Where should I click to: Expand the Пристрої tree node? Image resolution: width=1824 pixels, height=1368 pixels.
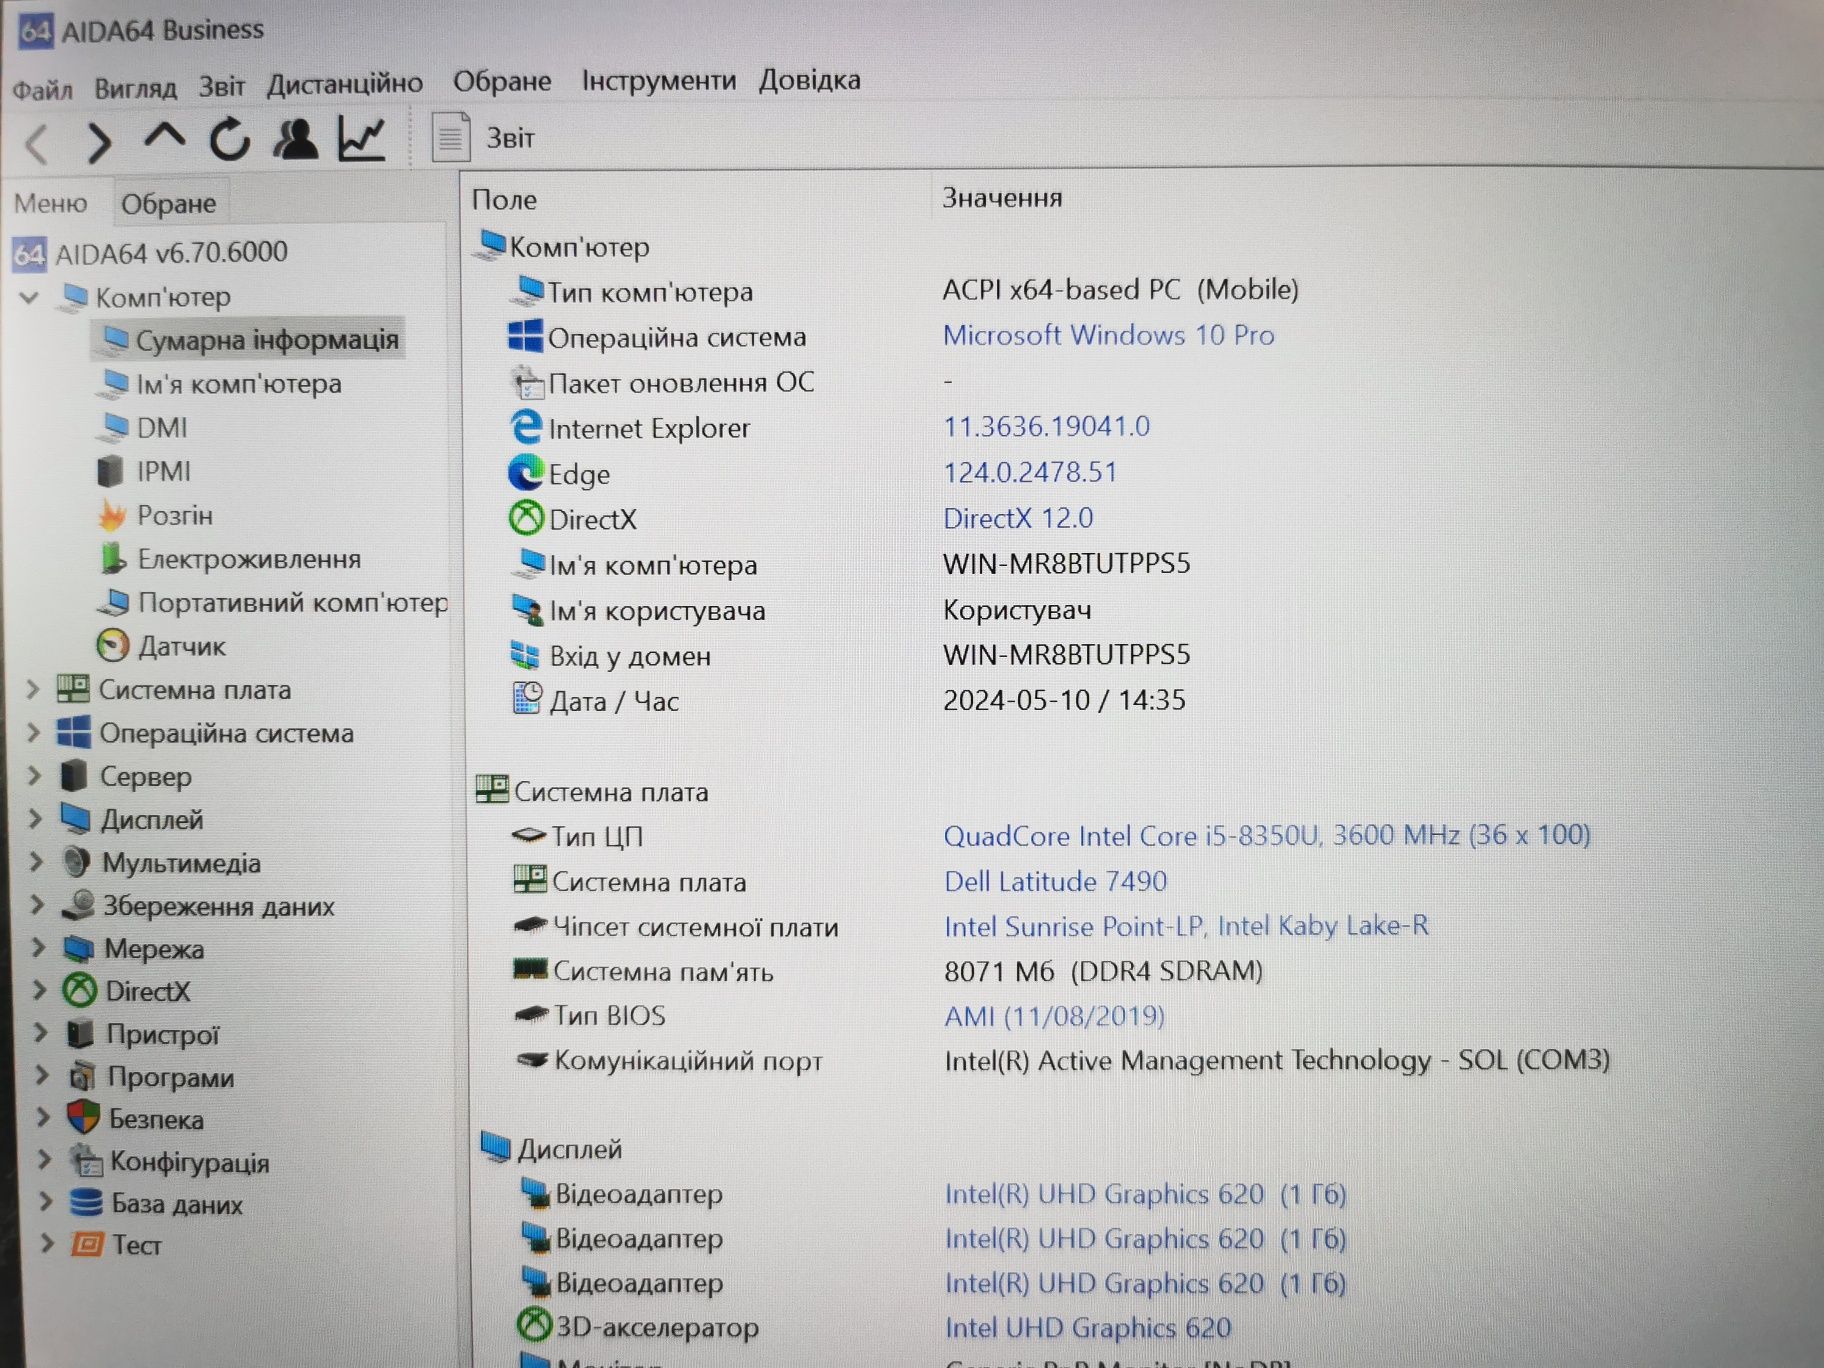click(x=40, y=1032)
